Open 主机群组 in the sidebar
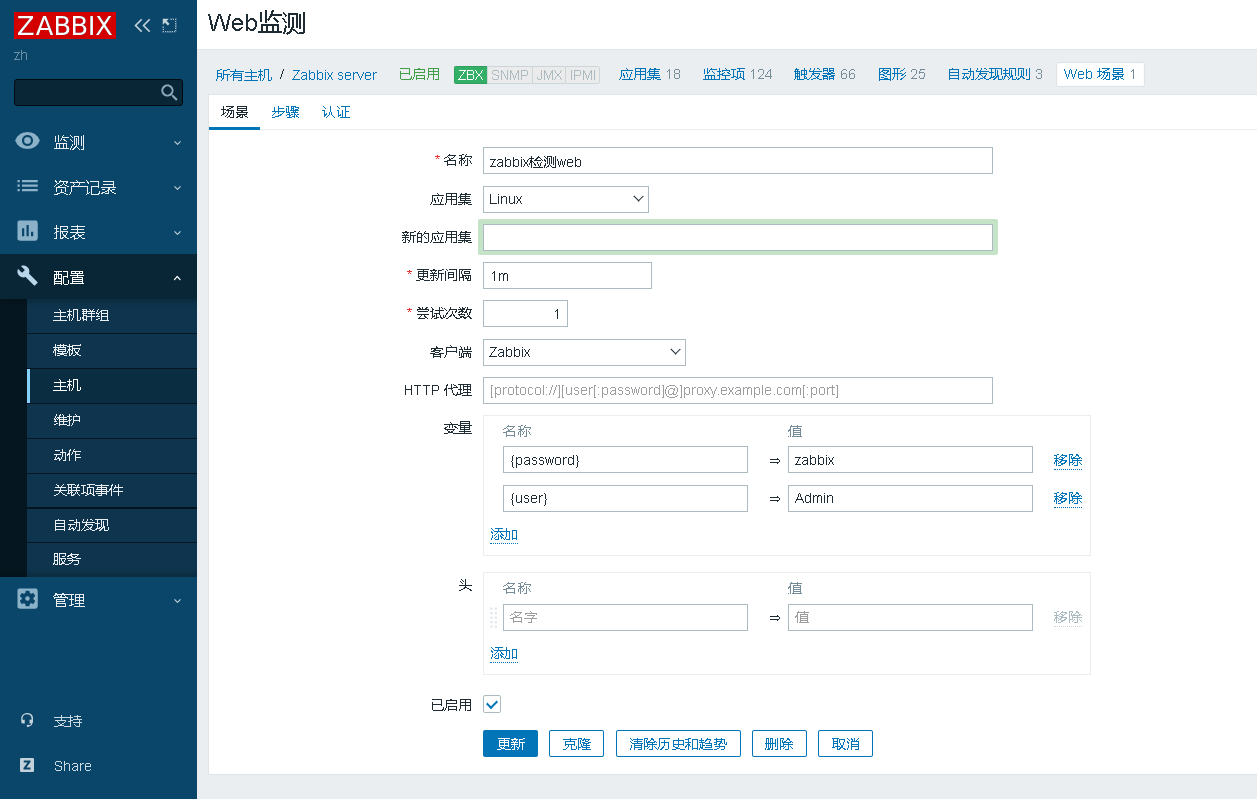This screenshot has width=1257, height=799. click(x=112, y=316)
